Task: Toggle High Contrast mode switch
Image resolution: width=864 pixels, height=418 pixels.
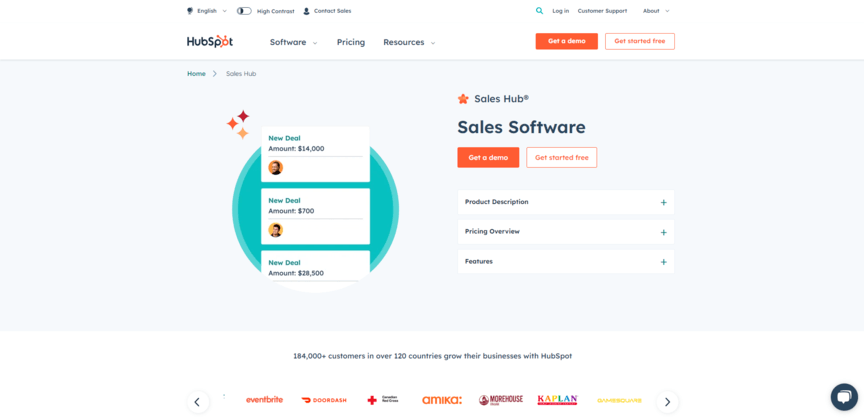Action: pyautogui.click(x=244, y=11)
